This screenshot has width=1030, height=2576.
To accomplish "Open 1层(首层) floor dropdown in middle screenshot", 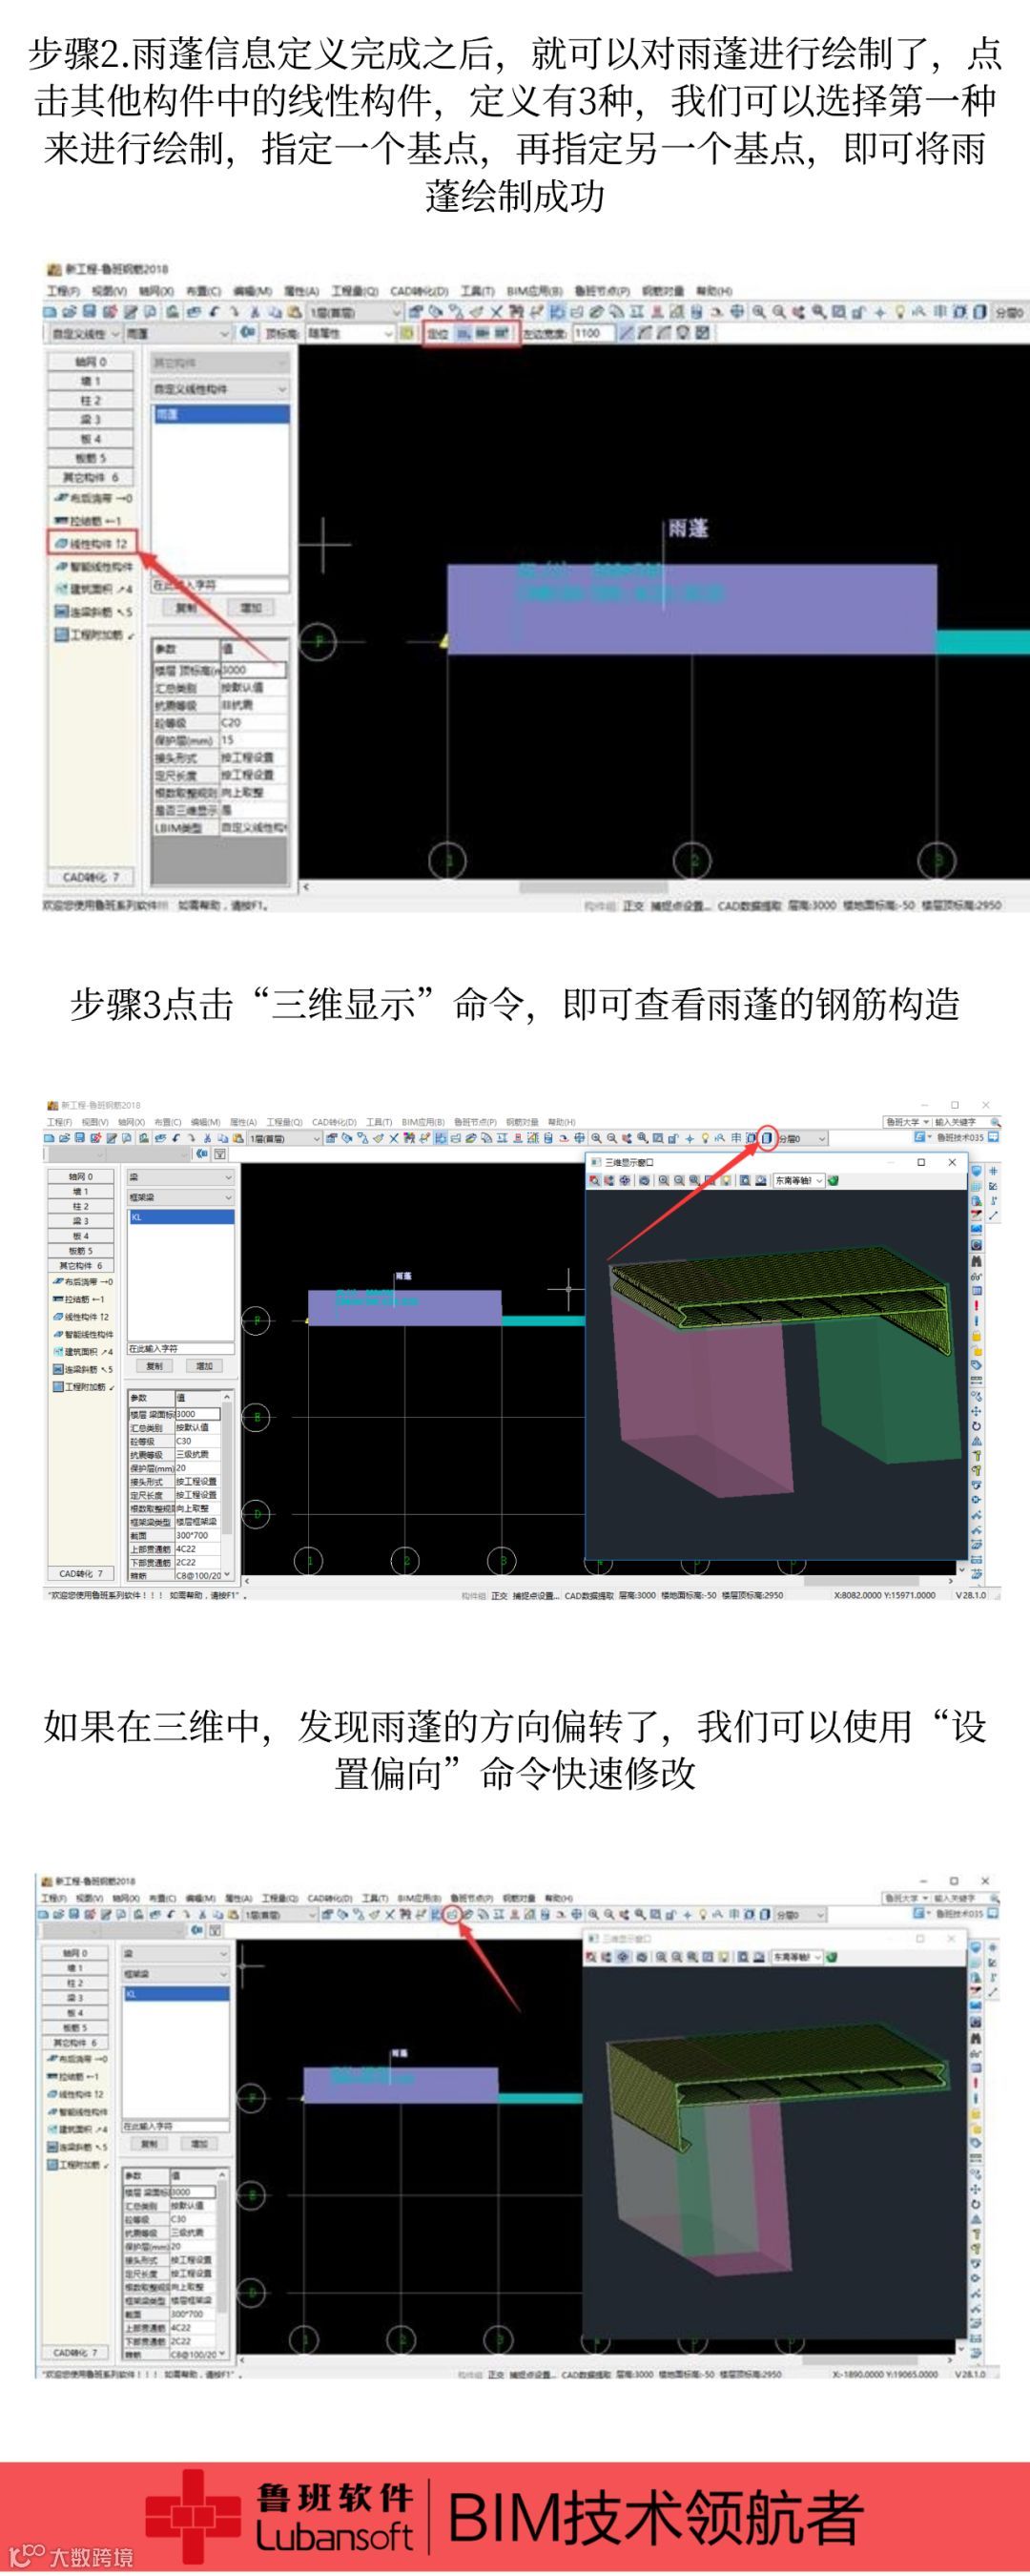I will point(284,1138).
